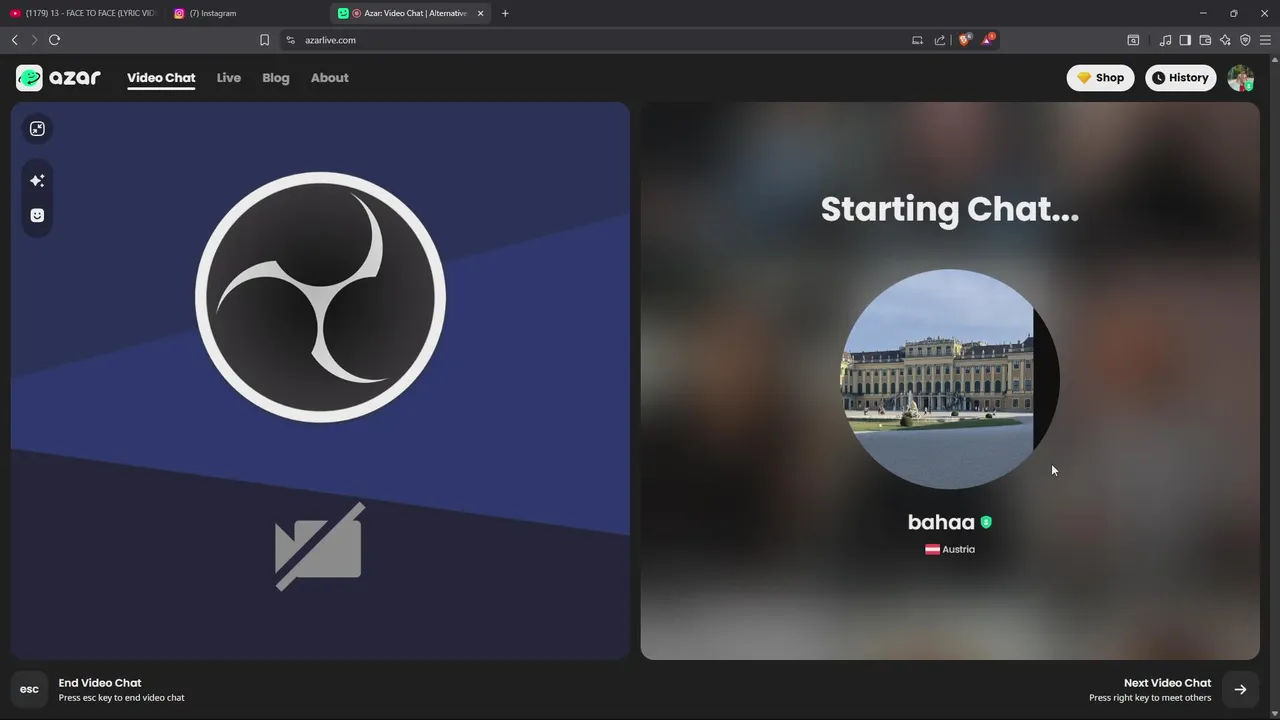Open Brave Shields lion icon
The image size is (1280, 720).
pos(965,40)
